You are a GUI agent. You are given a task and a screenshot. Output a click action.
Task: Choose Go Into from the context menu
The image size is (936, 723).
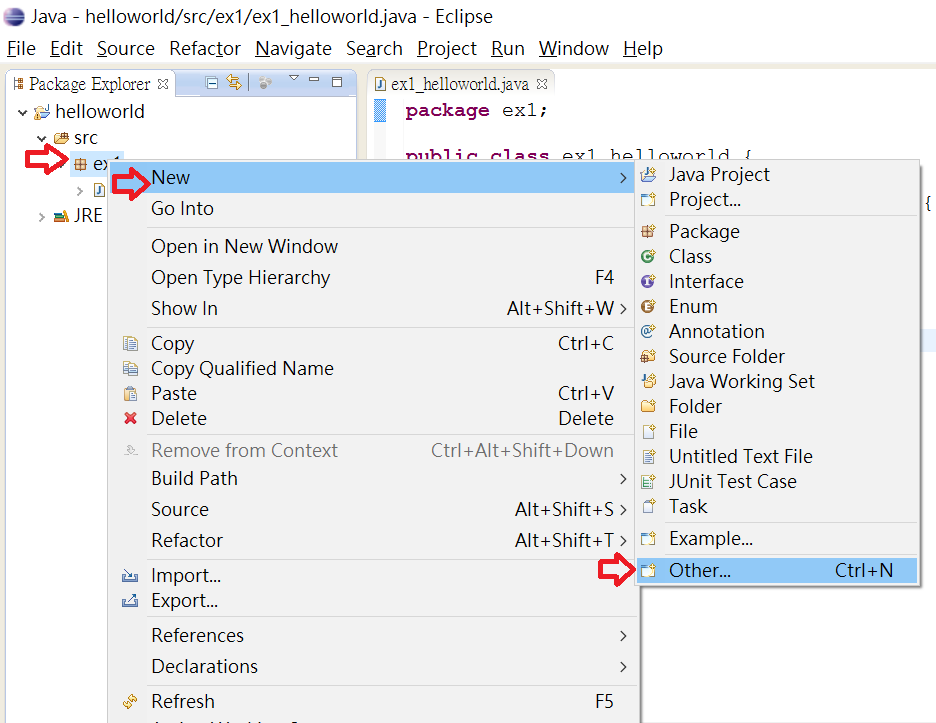(x=373, y=208)
